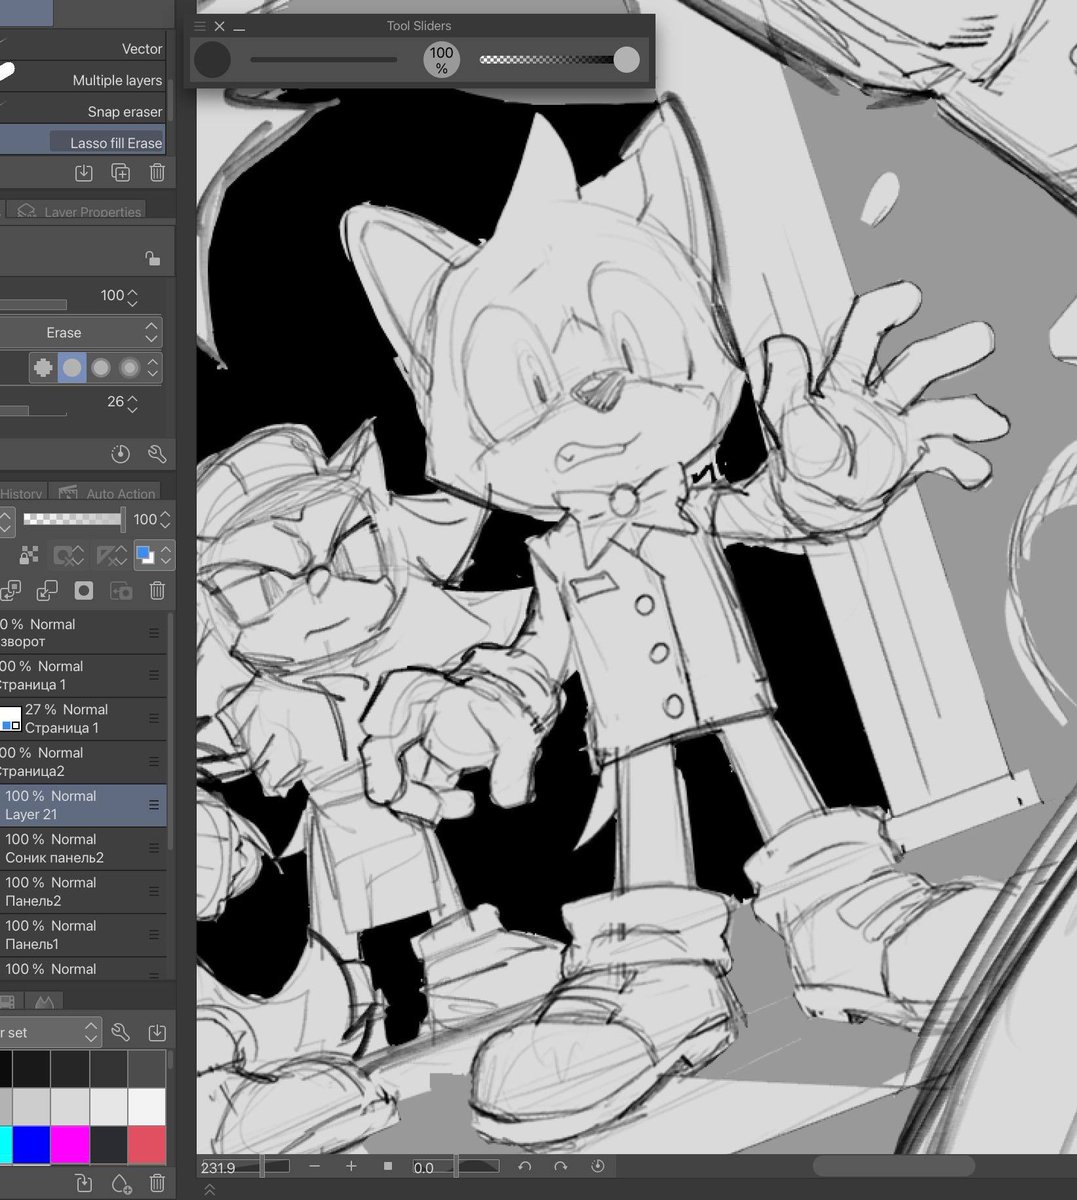Select the Vector eraser sub tool
1077x1200 pixels.
83,48
